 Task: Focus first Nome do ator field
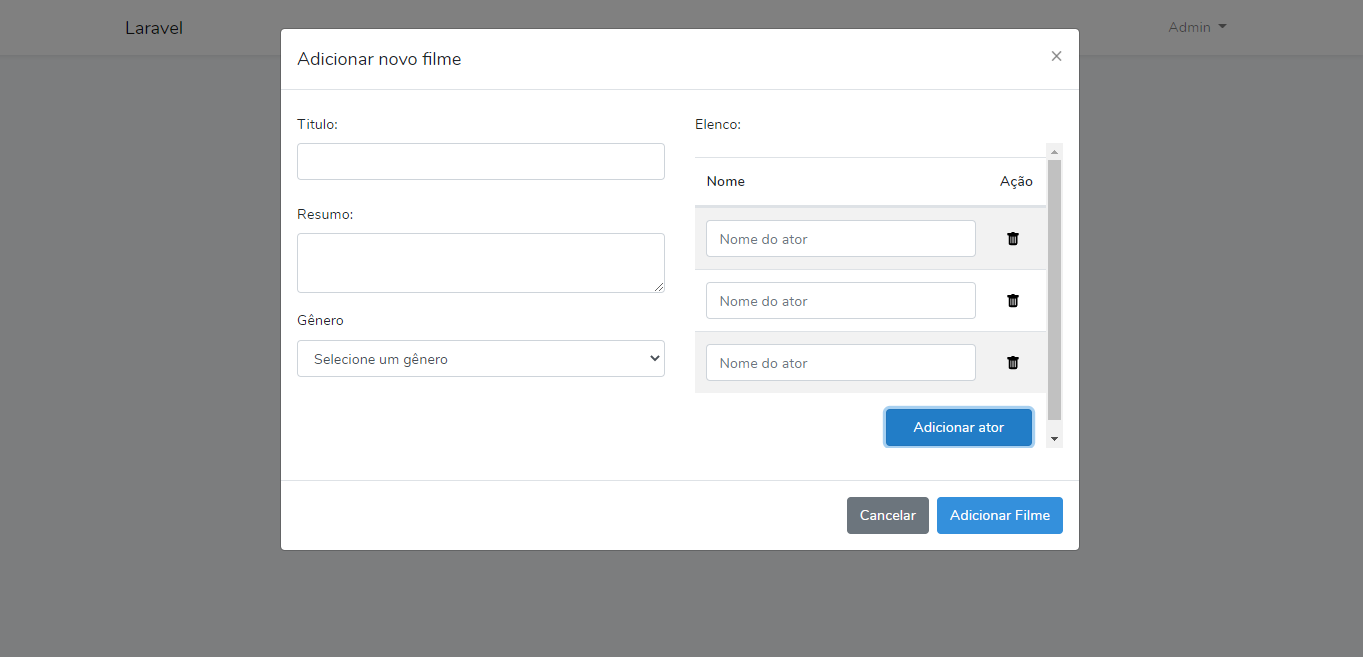point(841,238)
